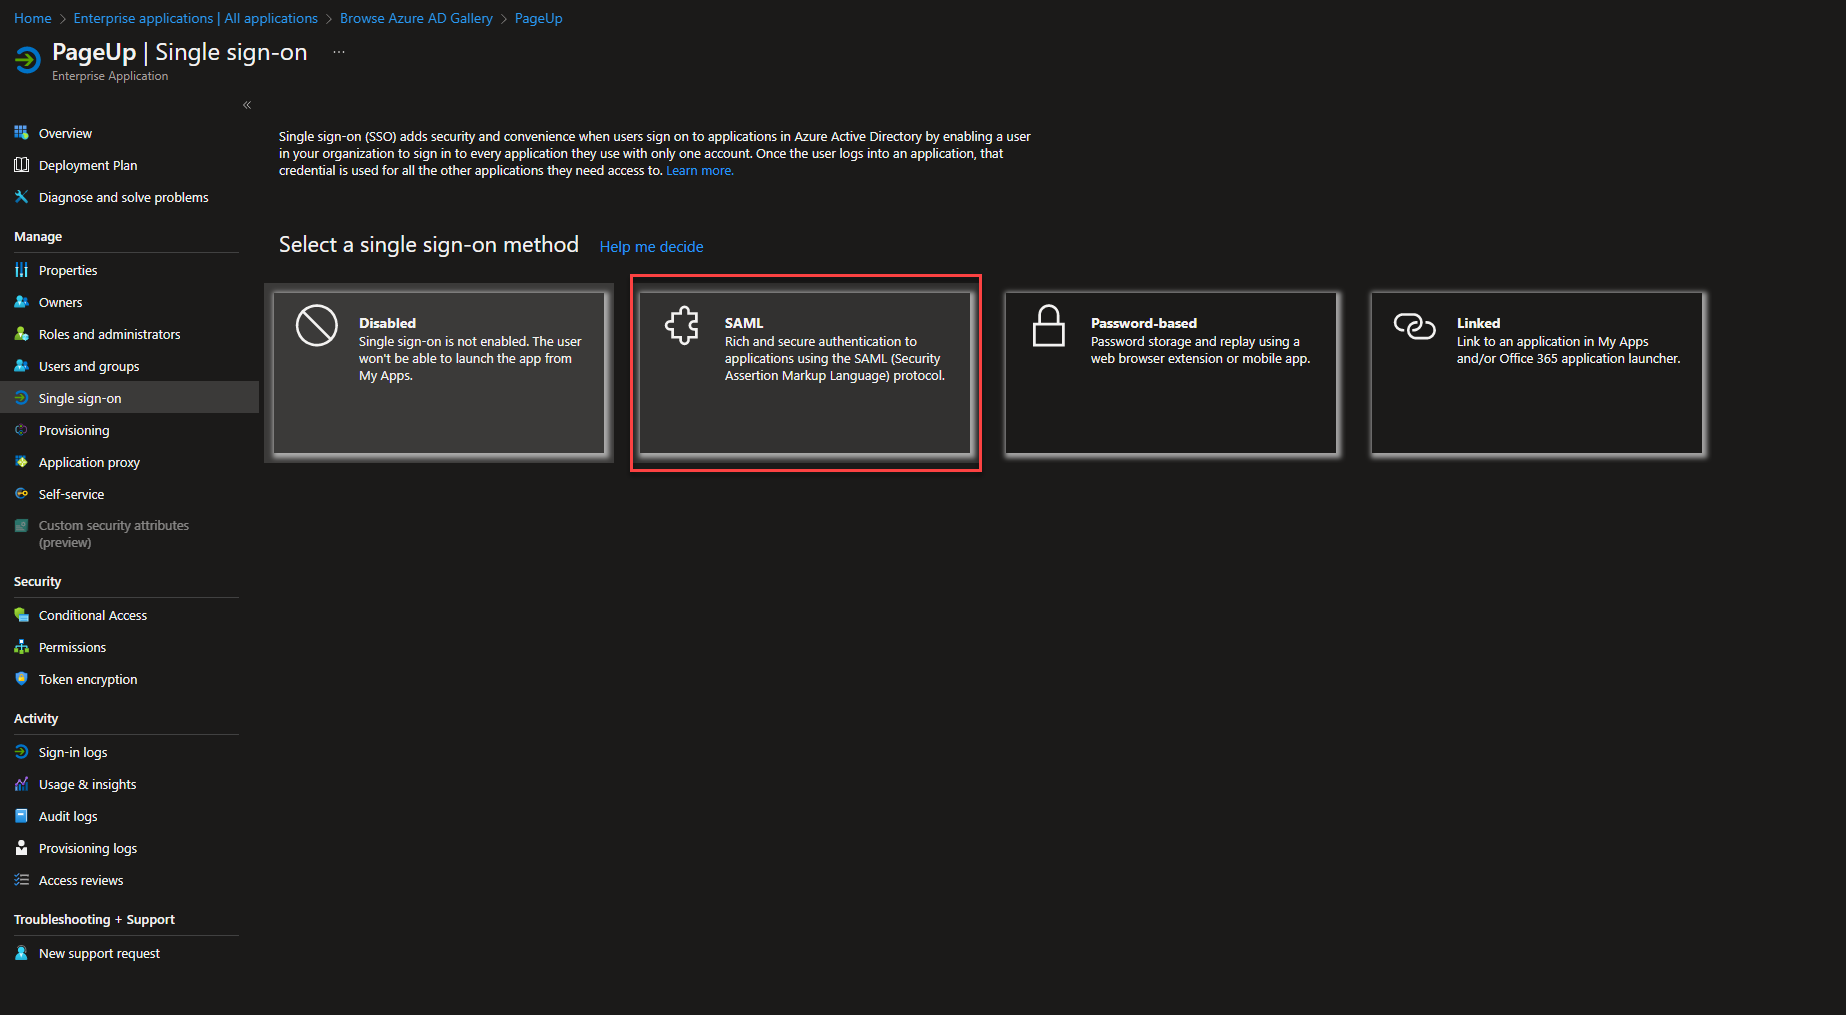Viewport: 1846px width, 1015px height.
Task: Click the Diagnose and solve problems wrench icon
Action: (x=21, y=197)
